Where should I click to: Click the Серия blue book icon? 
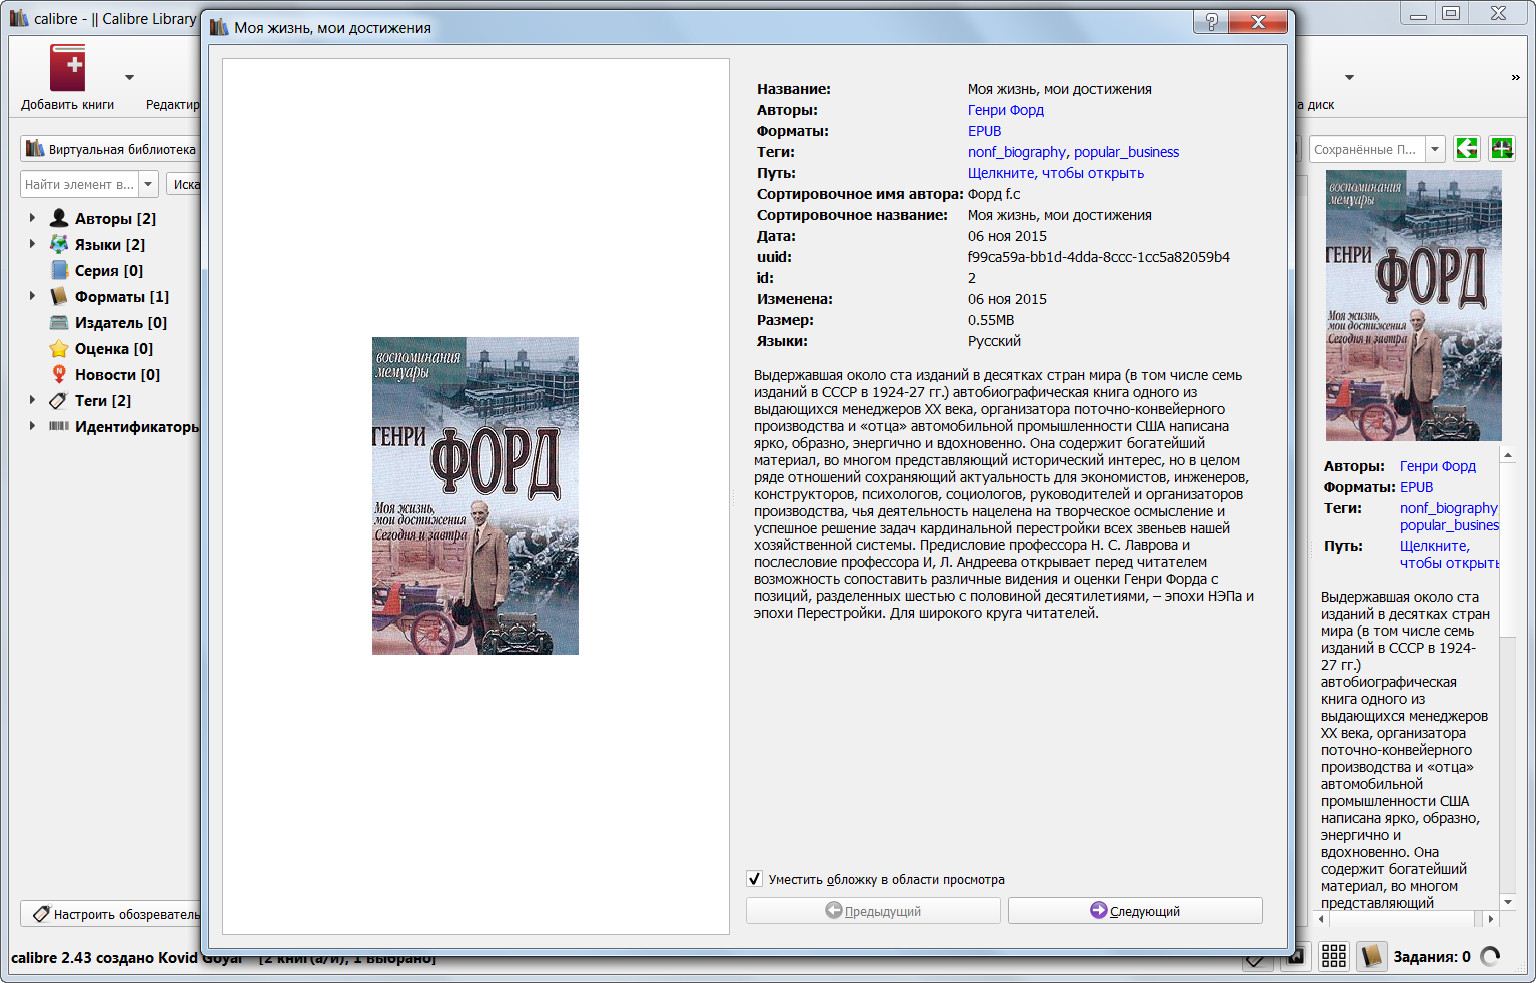[59, 270]
